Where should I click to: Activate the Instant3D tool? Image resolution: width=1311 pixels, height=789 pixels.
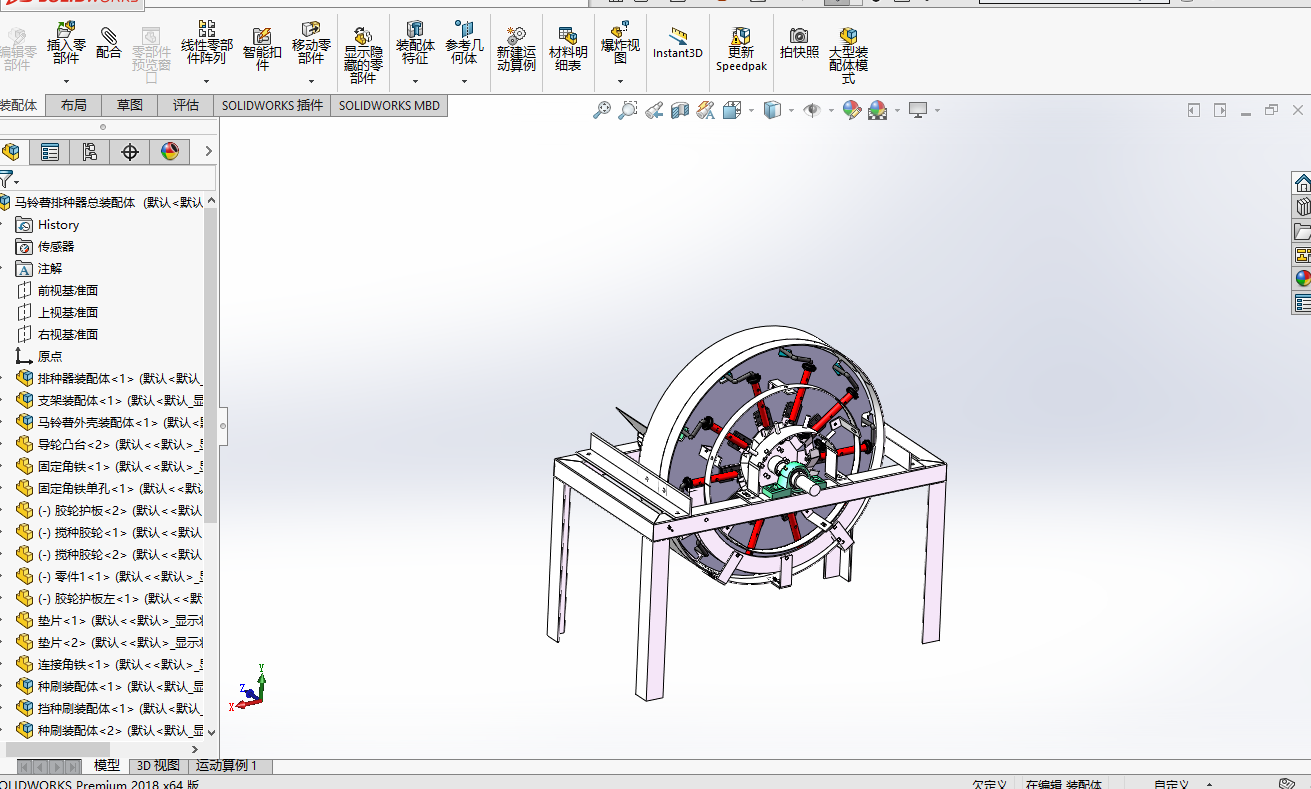coord(678,44)
